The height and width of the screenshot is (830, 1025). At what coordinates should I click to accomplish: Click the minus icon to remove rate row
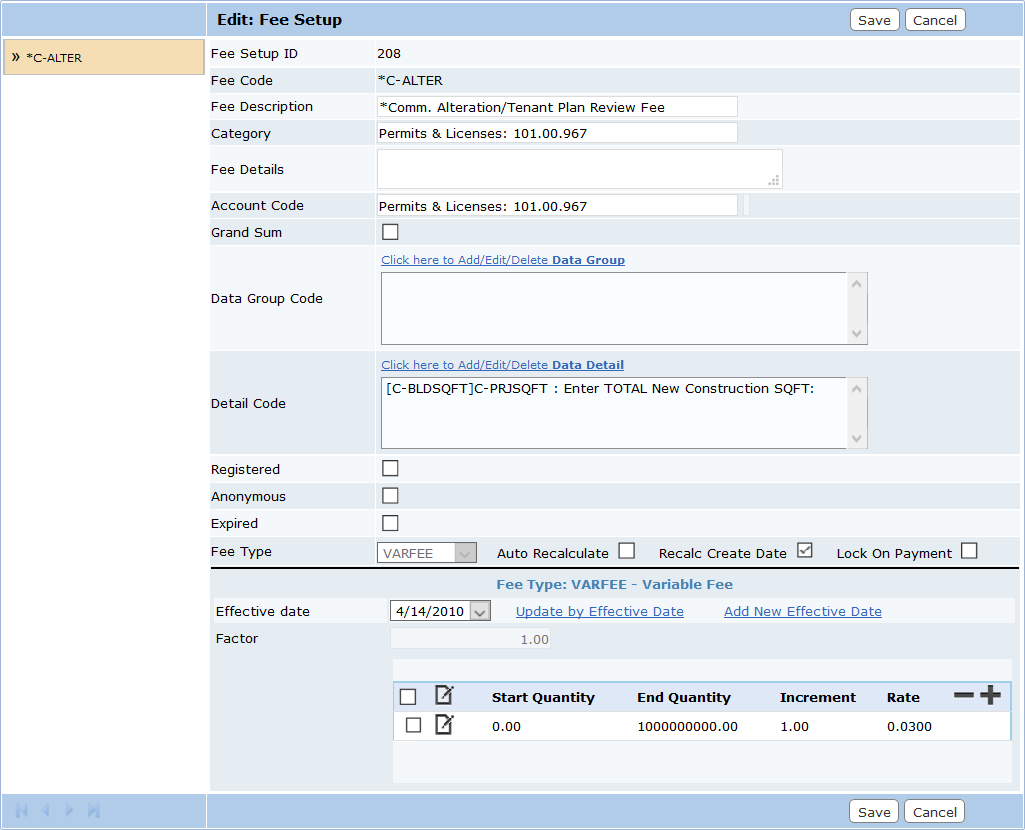coord(963,696)
